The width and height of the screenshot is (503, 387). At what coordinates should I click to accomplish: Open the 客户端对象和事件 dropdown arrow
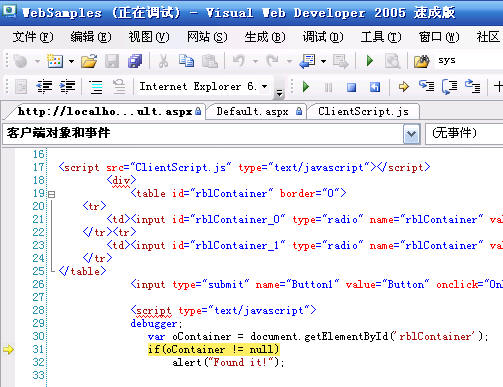click(411, 134)
